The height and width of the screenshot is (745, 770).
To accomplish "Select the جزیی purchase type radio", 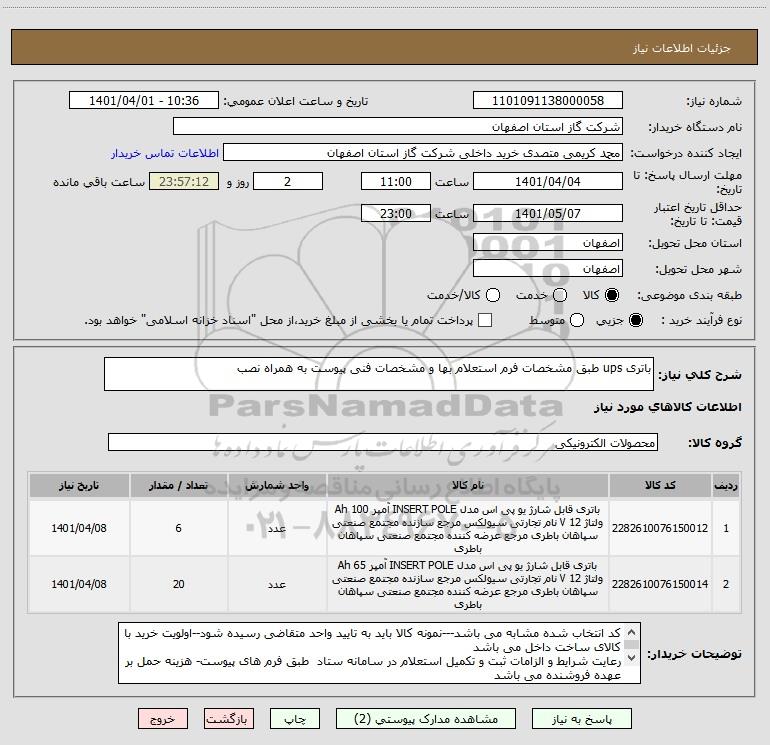I will pyautogui.click(x=635, y=320).
